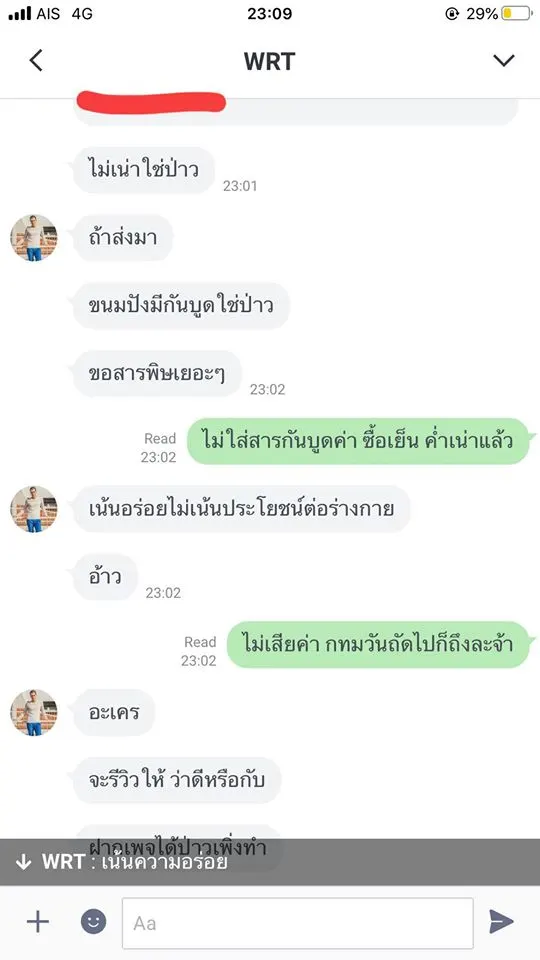
Task: Expand the chat options chevron beside WRT
Action: 504,60
